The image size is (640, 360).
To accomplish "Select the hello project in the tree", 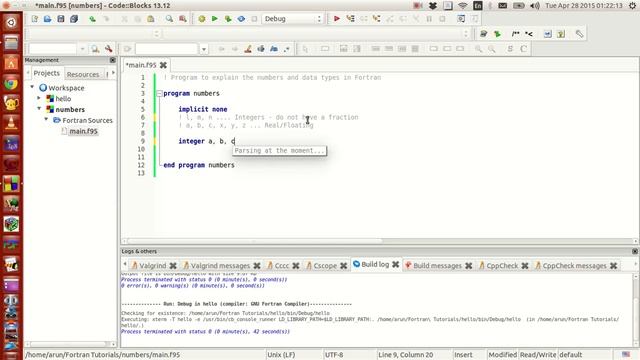I will pyautogui.click(x=63, y=99).
